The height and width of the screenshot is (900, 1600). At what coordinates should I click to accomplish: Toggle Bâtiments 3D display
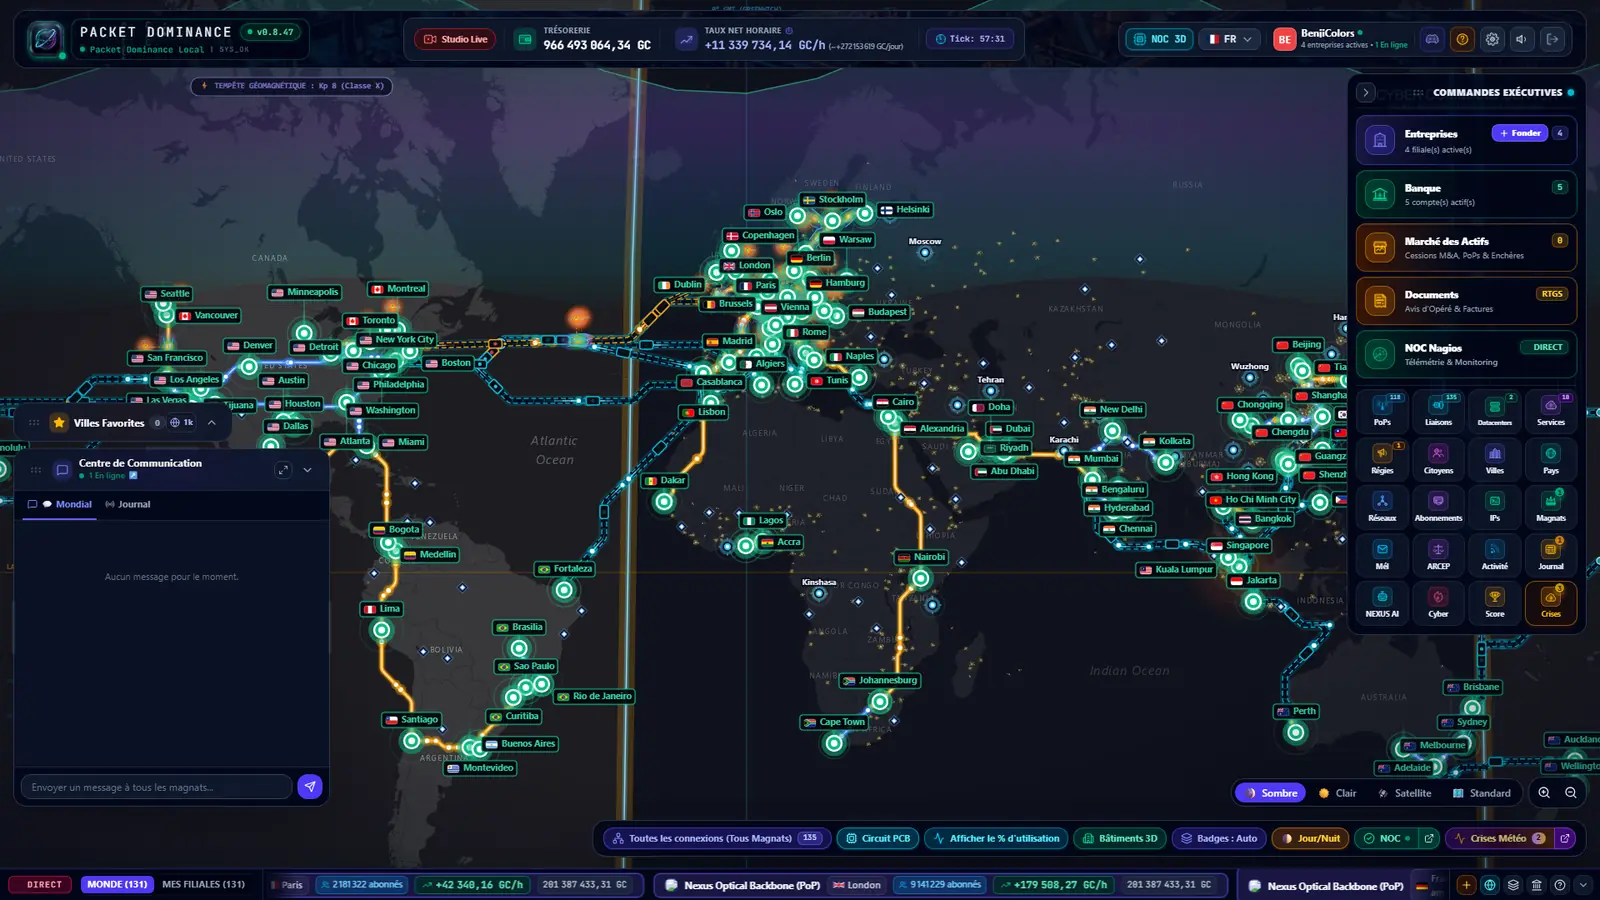click(1120, 839)
